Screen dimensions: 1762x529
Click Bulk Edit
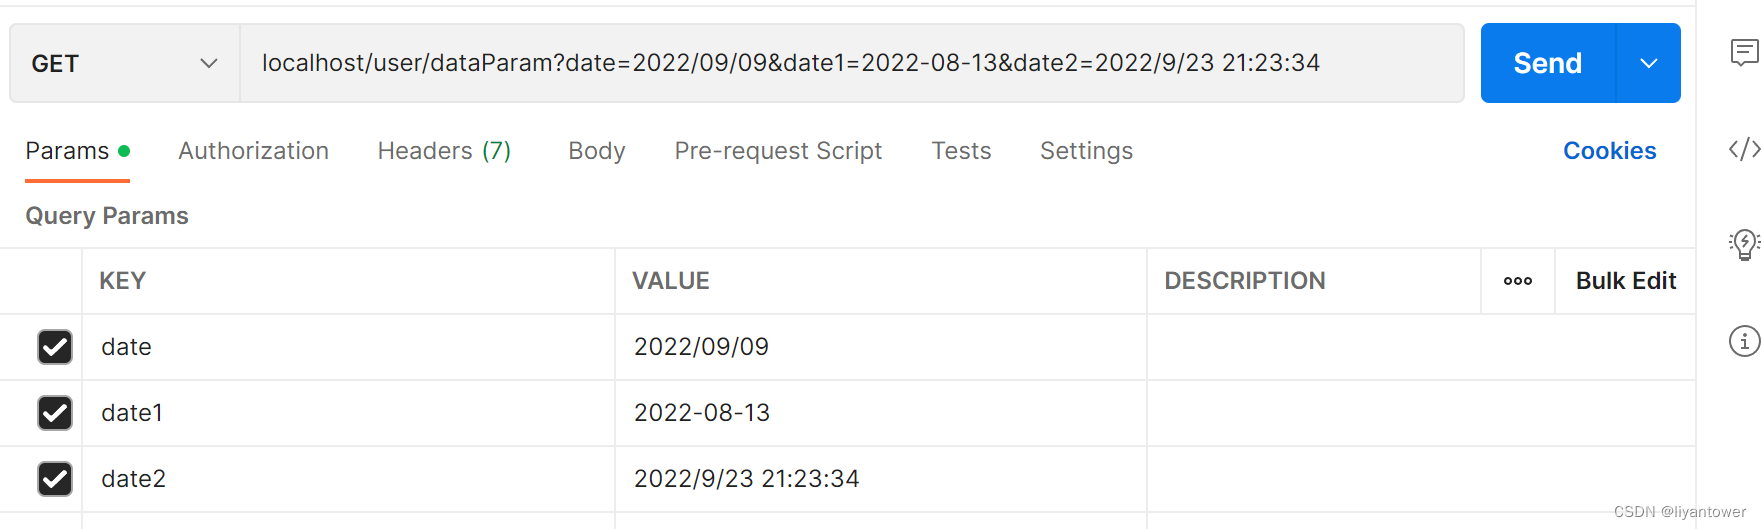[x=1626, y=281]
